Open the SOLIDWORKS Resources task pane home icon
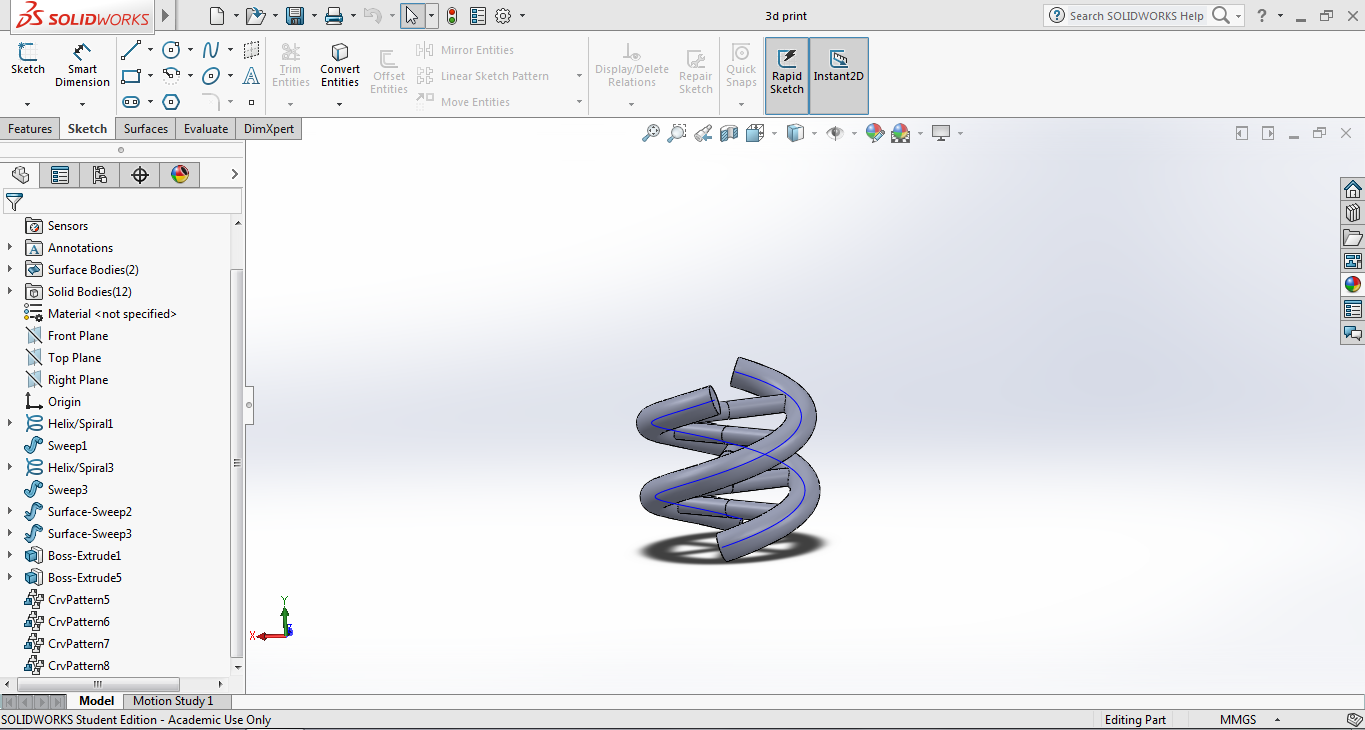Screen dimensions: 1365x730 click(1353, 189)
